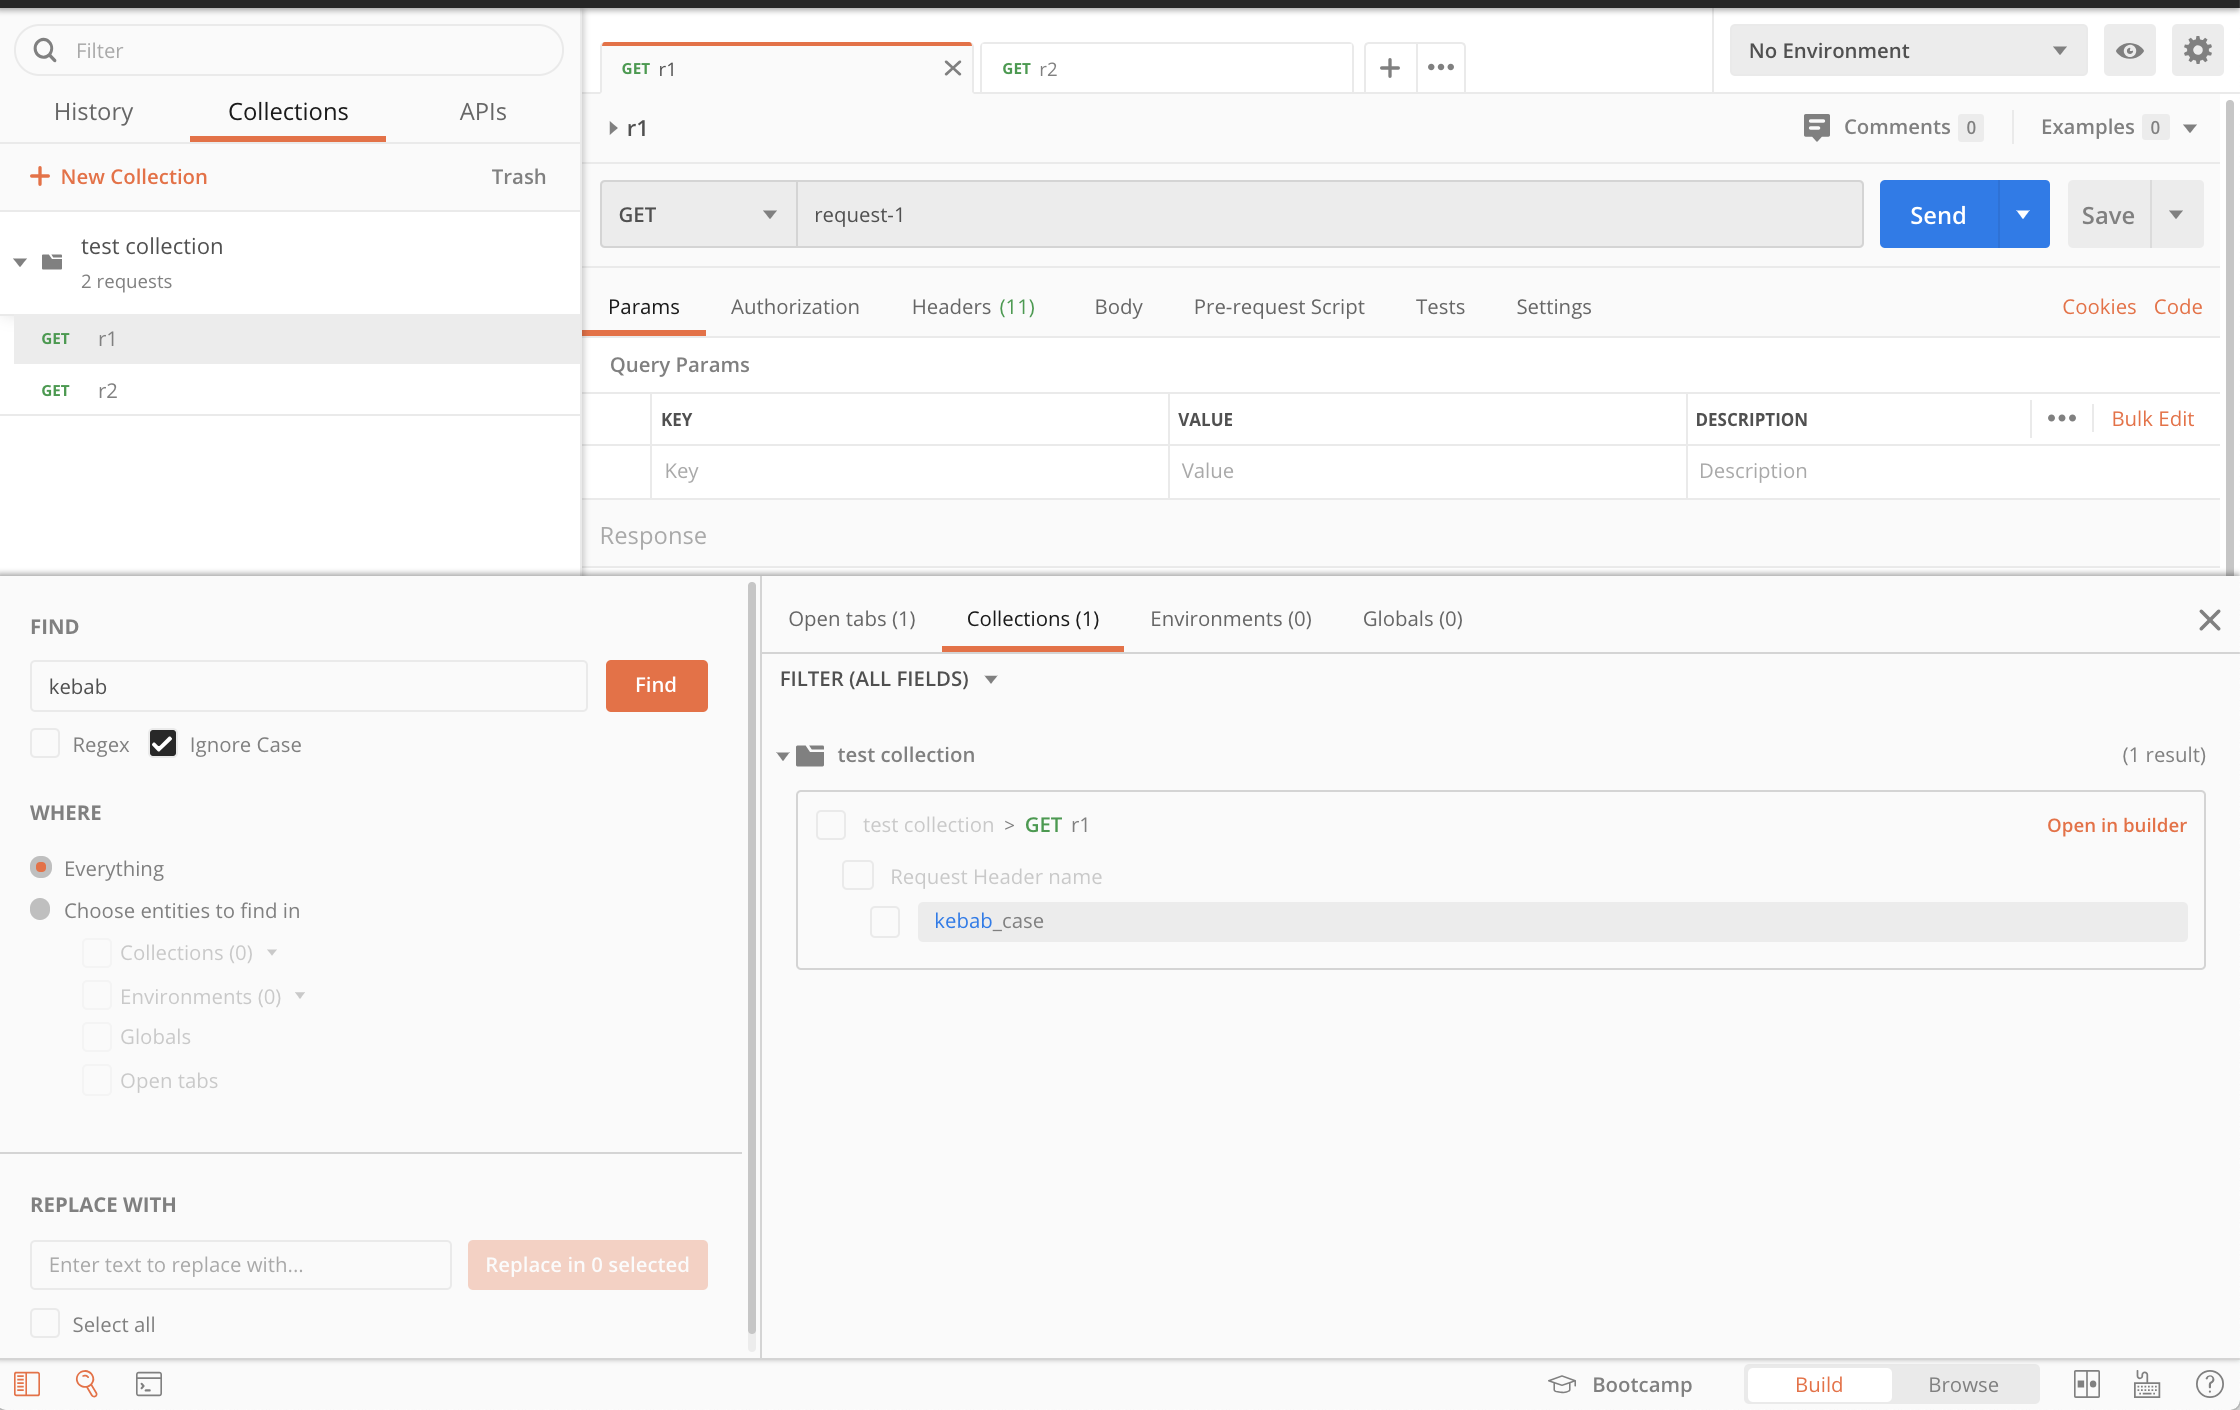Switch to the Authorization tab

pos(795,307)
